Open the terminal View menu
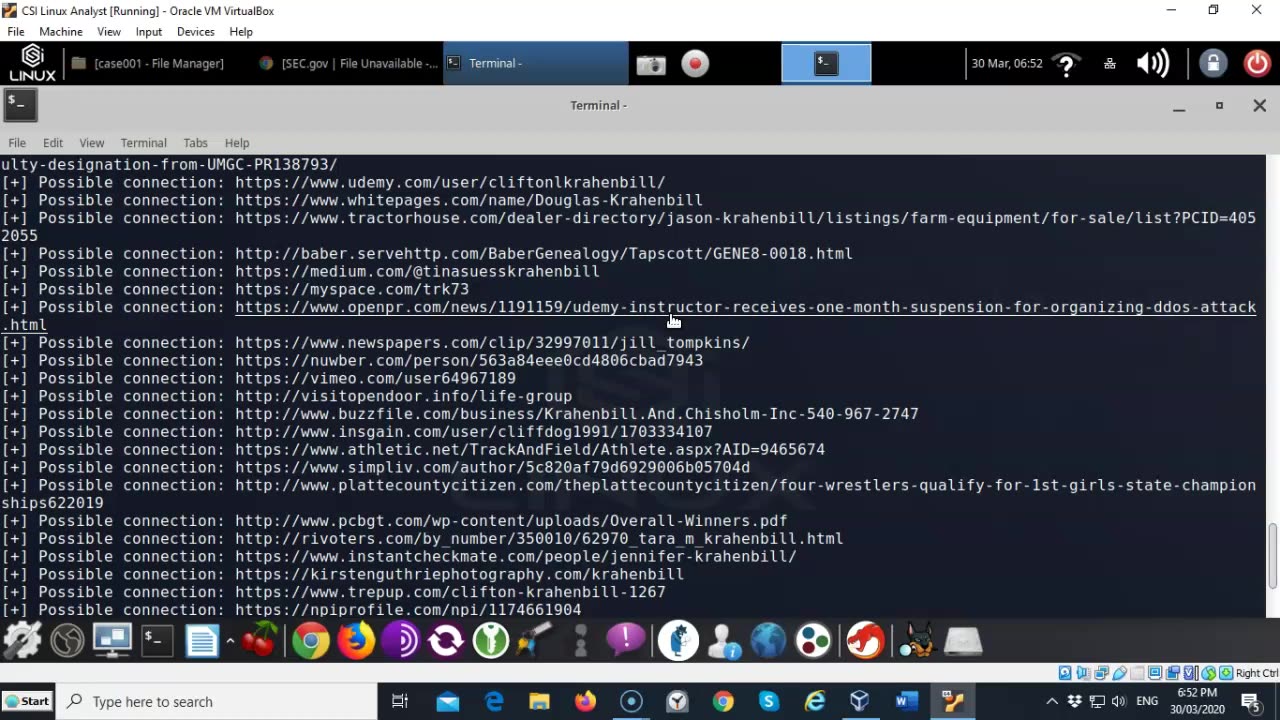The image size is (1280, 720). (x=91, y=143)
